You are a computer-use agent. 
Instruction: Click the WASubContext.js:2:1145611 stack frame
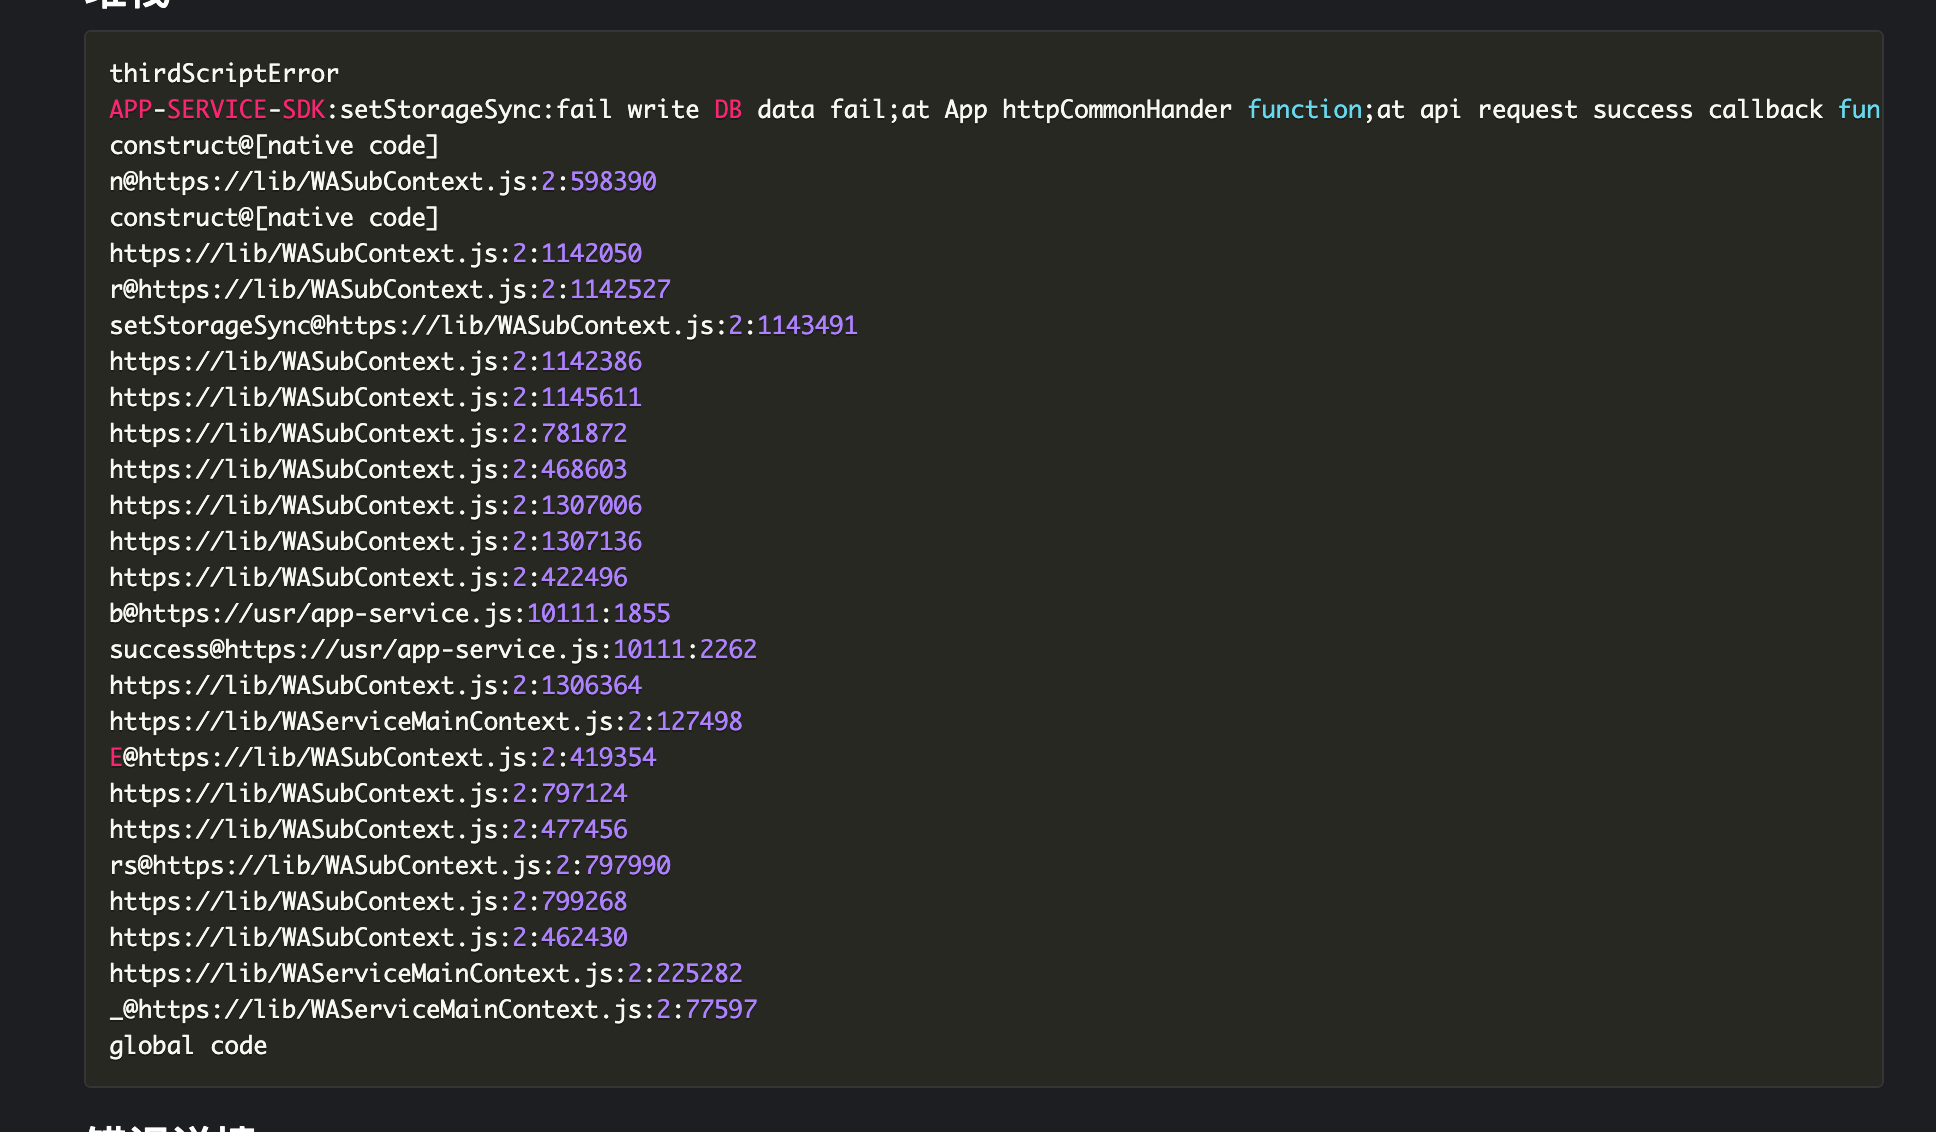(x=375, y=398)
